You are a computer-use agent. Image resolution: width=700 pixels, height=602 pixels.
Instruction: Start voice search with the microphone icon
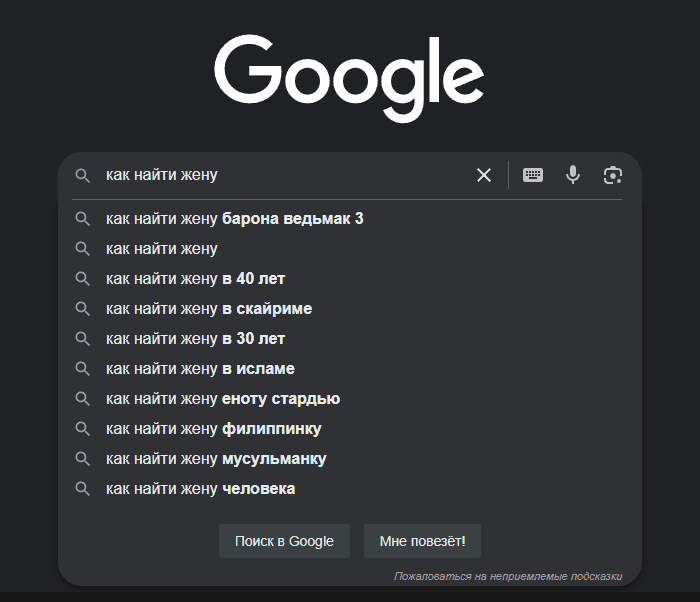click(x=573, y=175)
